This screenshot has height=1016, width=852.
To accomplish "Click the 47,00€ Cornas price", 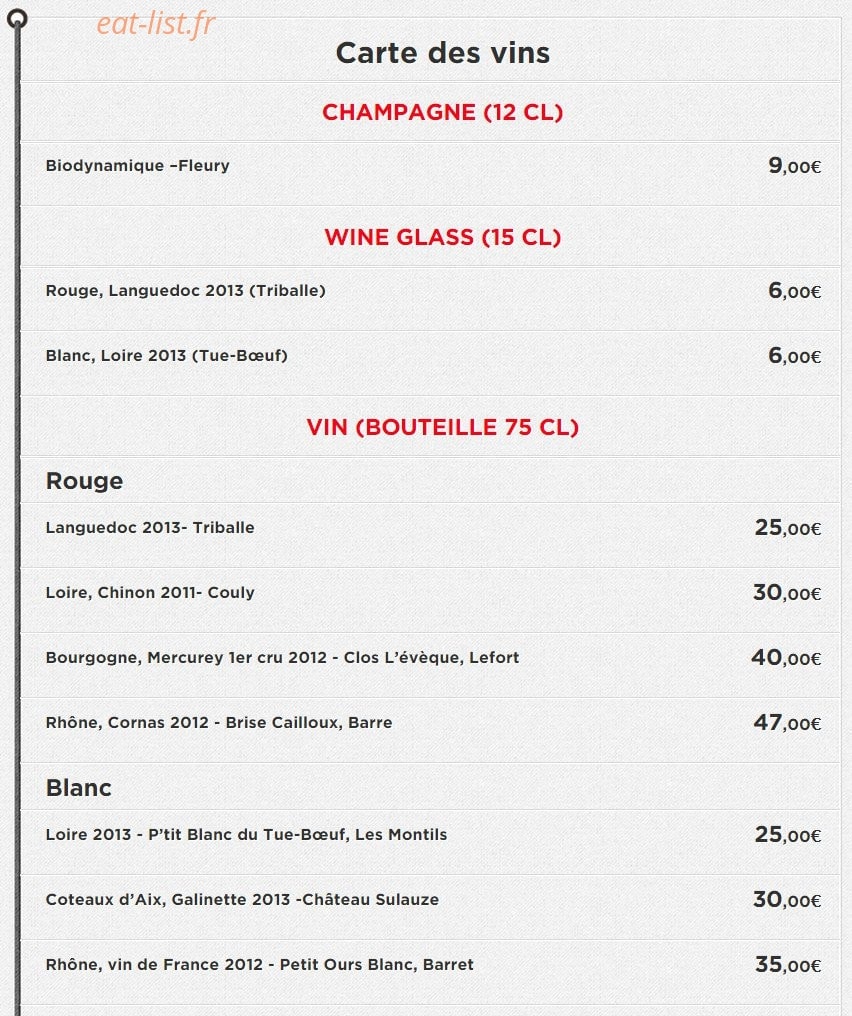I will pos(787,722).
